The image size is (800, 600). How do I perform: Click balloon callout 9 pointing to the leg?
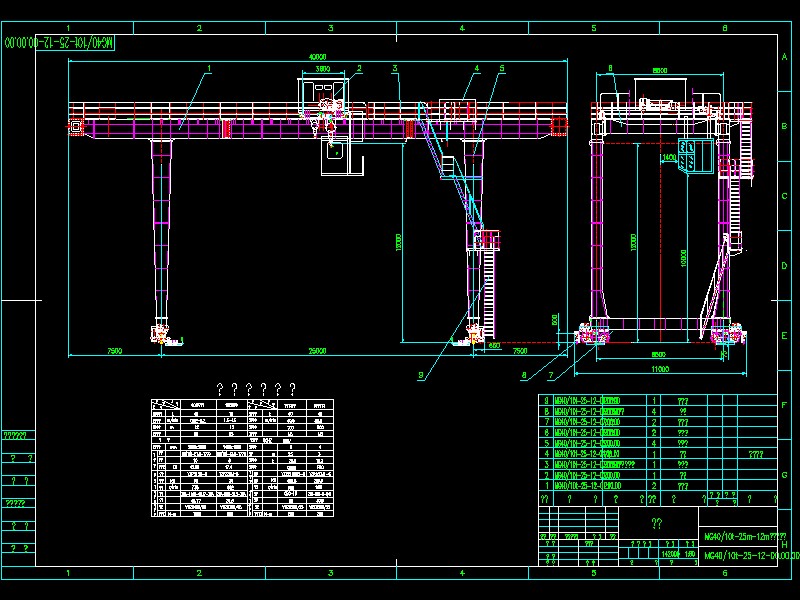point(422,373)
